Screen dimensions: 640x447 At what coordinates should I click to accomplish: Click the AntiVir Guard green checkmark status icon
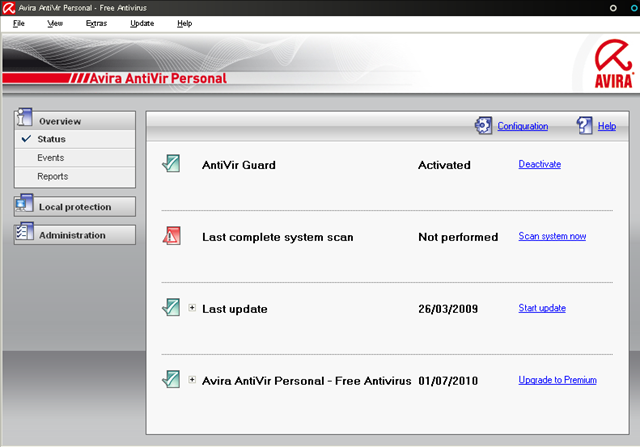click(x=171, y=164)
